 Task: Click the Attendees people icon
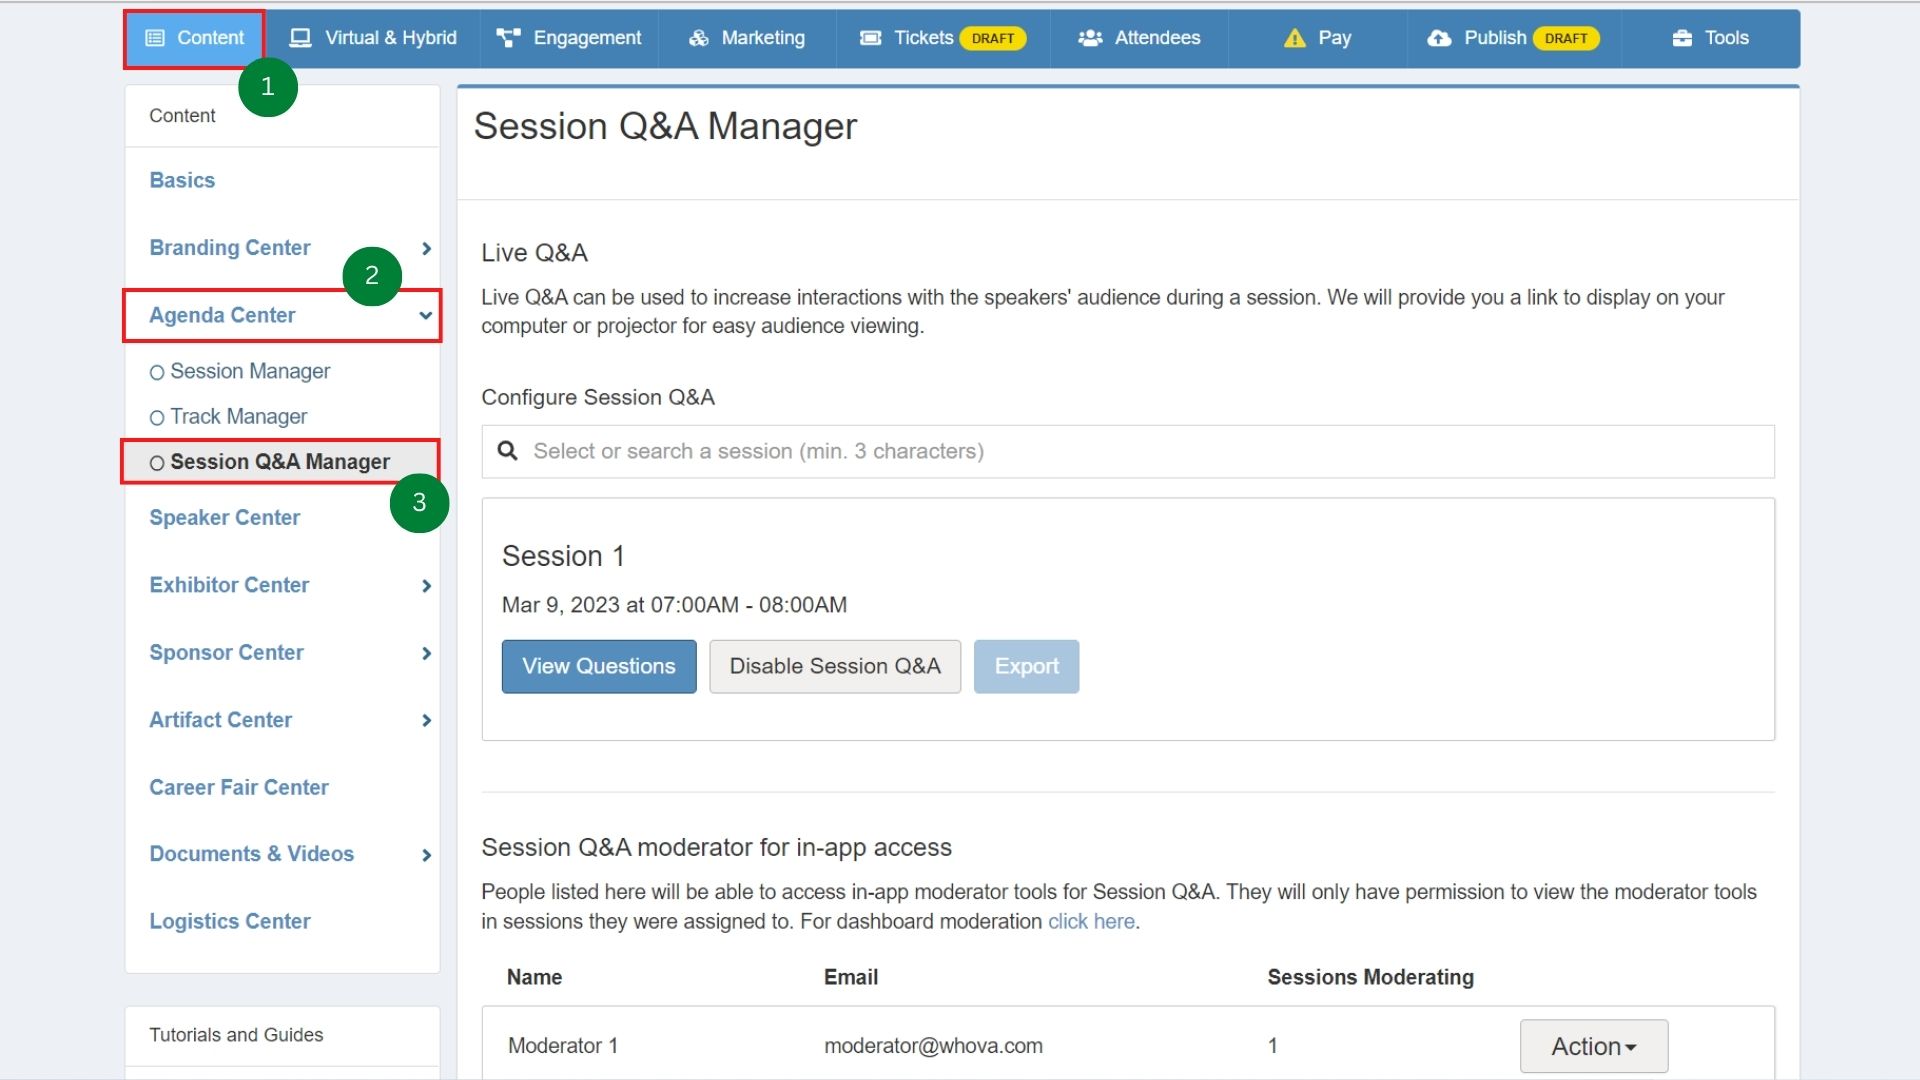pyautogui.click(x=1089, y=38)
